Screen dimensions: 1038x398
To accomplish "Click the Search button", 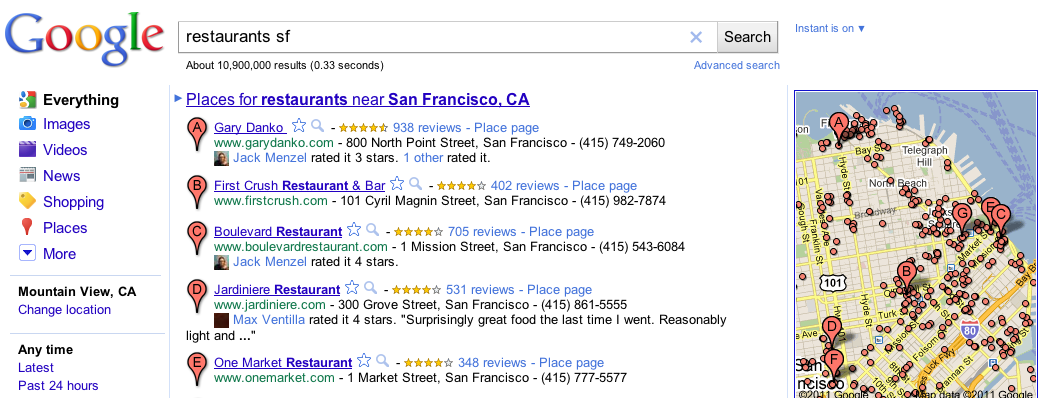I will click(x=747, y=37).
